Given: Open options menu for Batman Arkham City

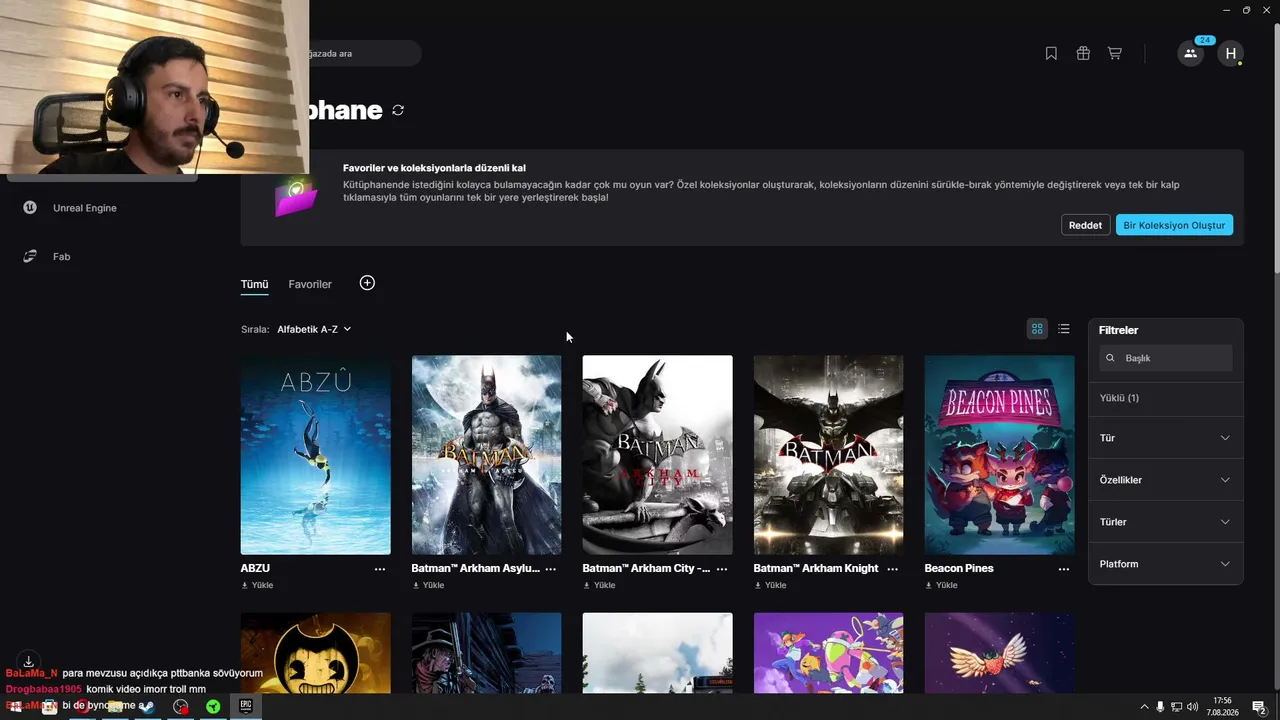Looking at the screenshot, I should (722, 569).
